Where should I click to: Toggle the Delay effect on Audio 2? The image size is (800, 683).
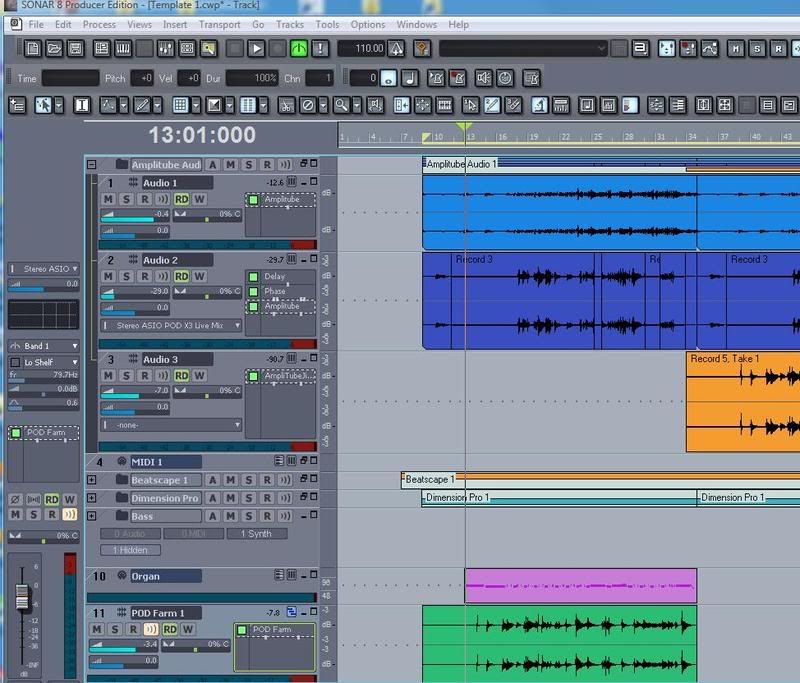[254, 276]
